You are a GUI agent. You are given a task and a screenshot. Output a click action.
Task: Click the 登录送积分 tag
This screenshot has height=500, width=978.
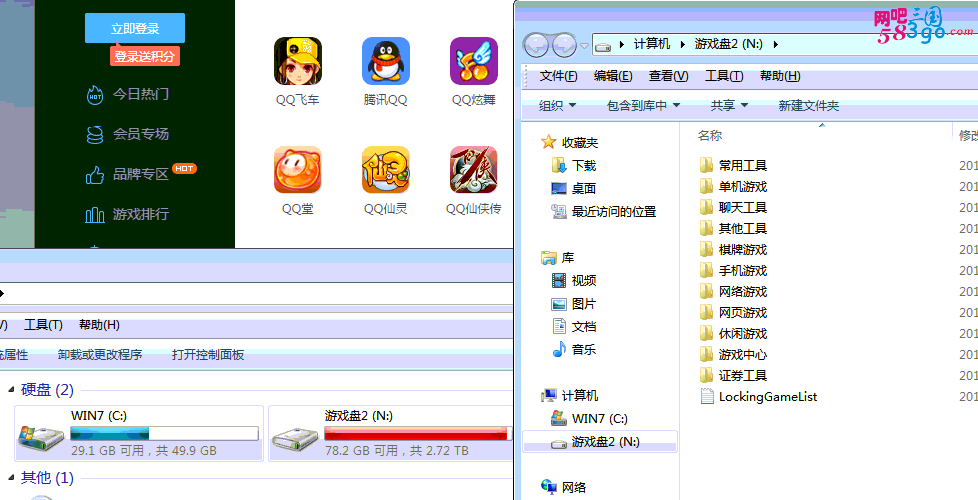pos(144,56)
